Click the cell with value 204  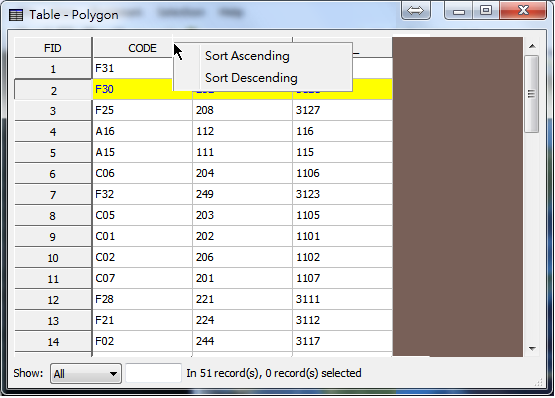click(x=242, y=173)
